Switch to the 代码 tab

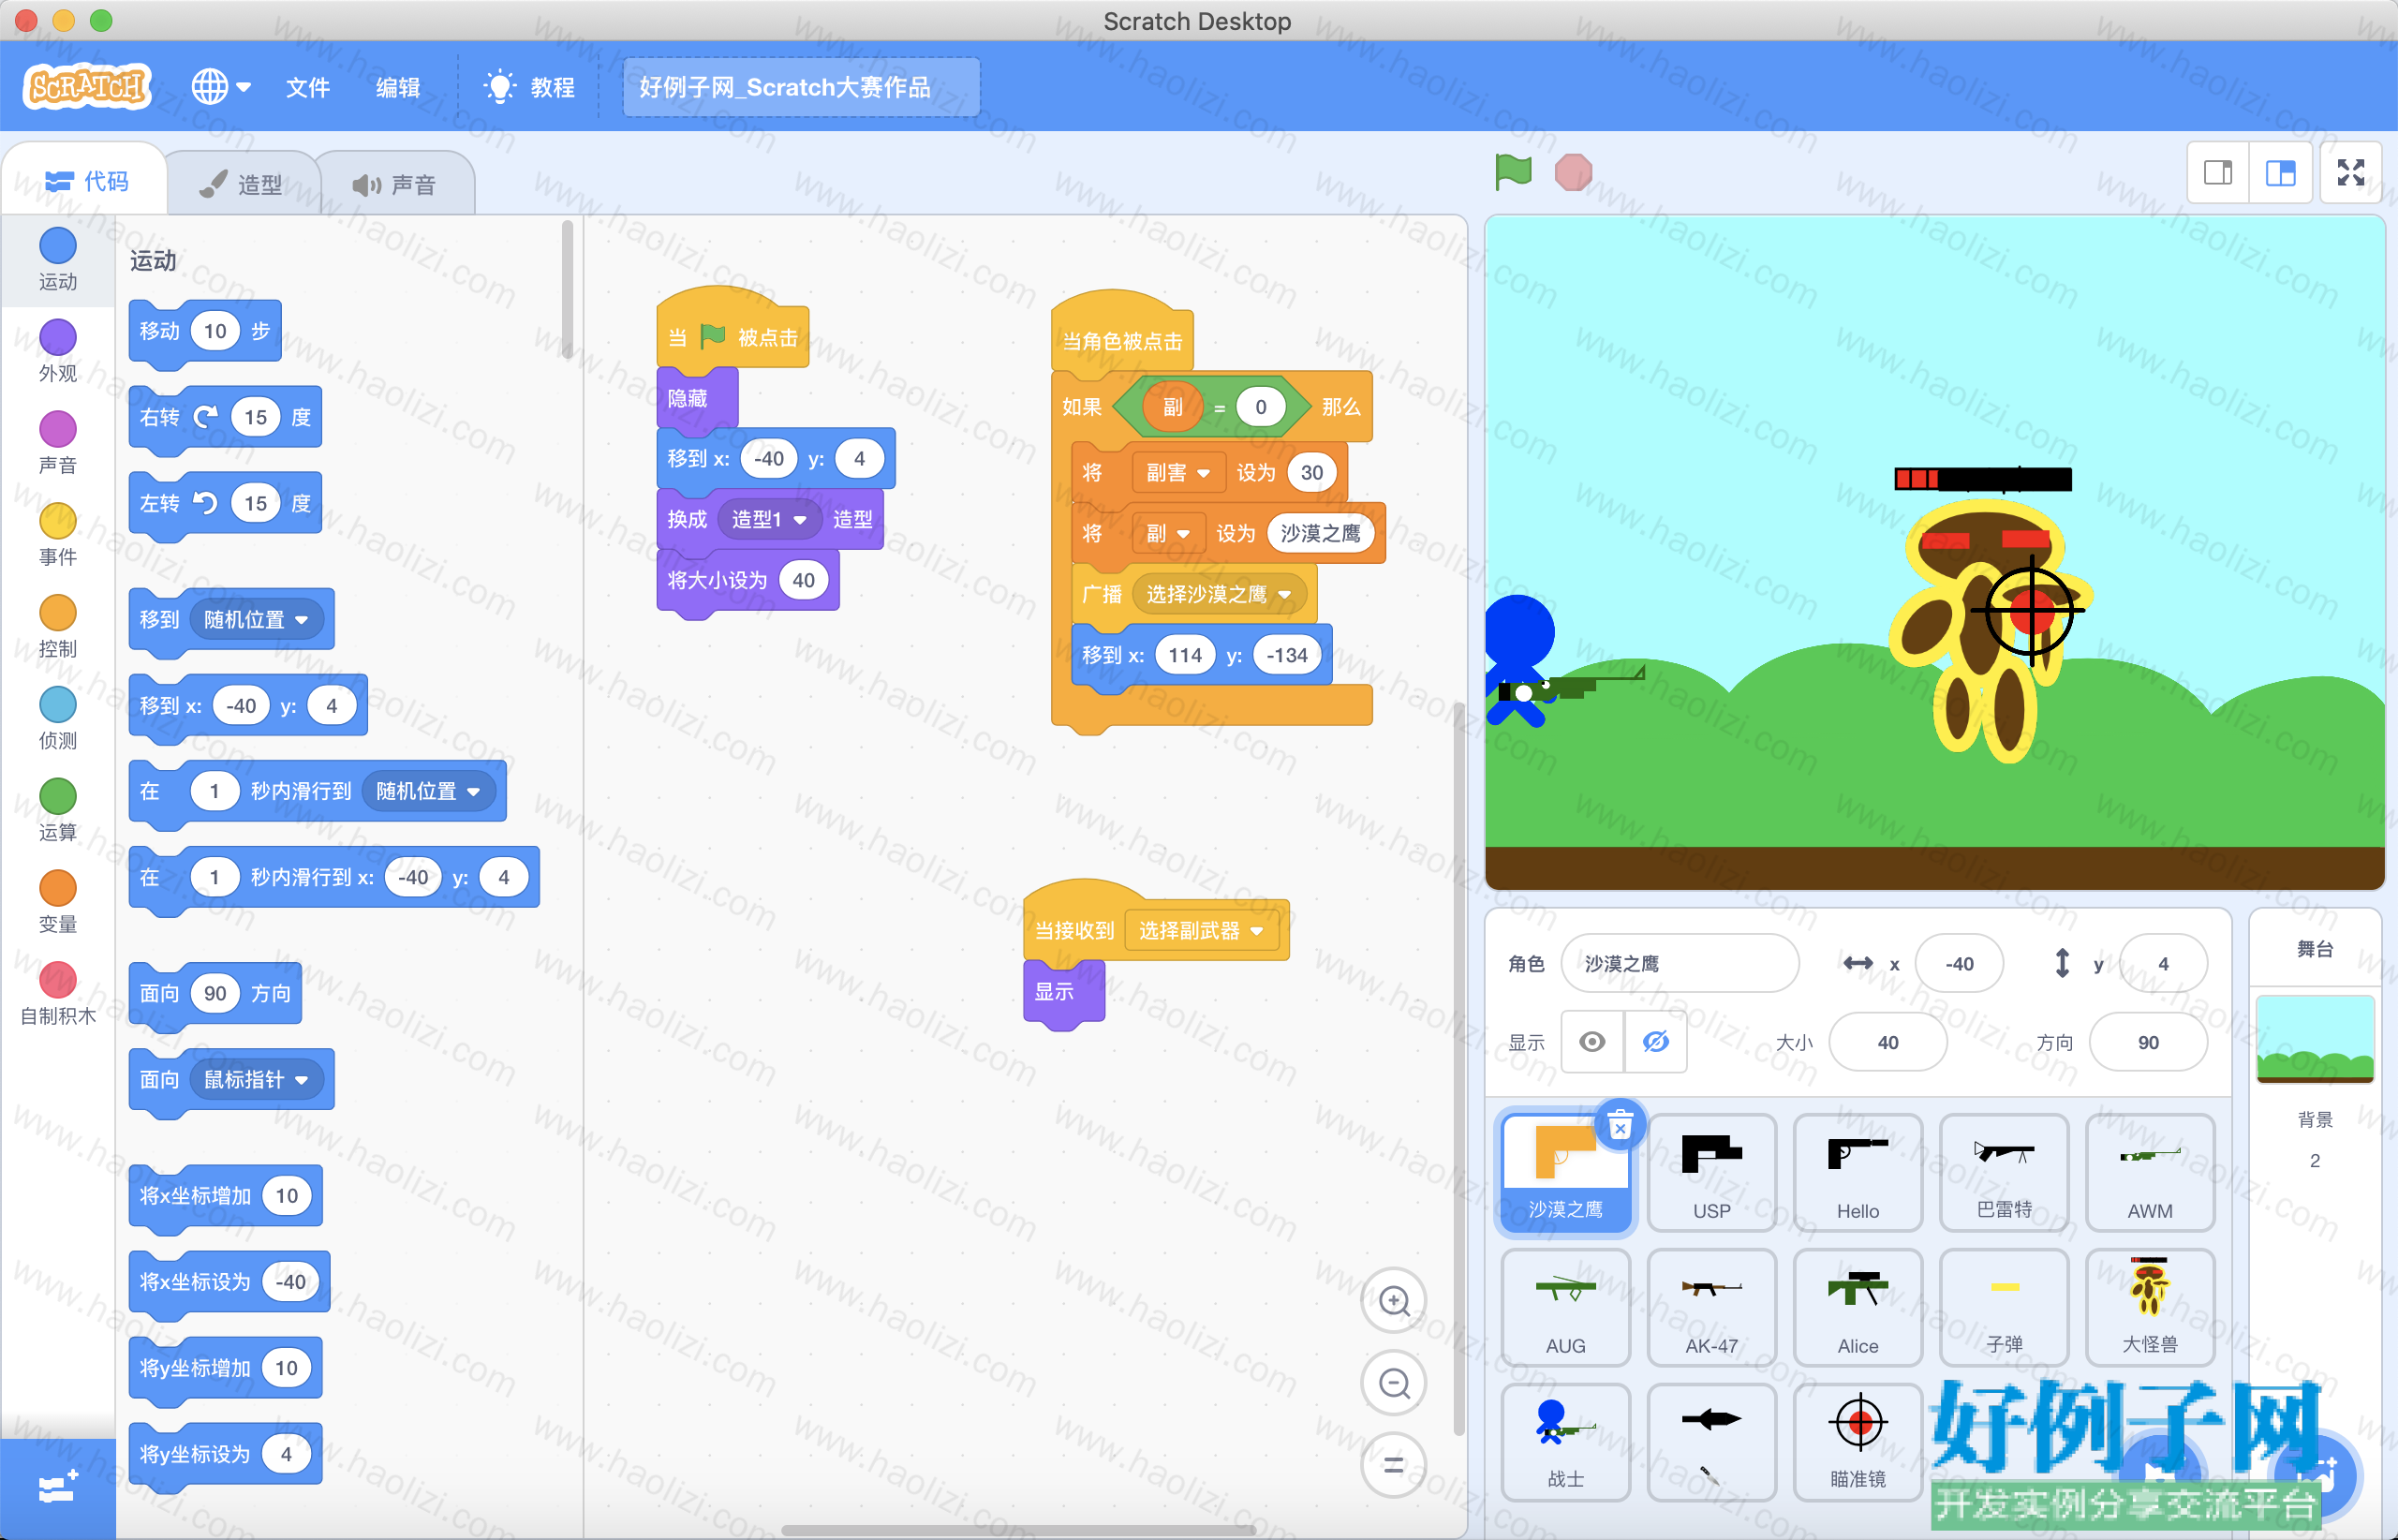click(x=86, y=181)
